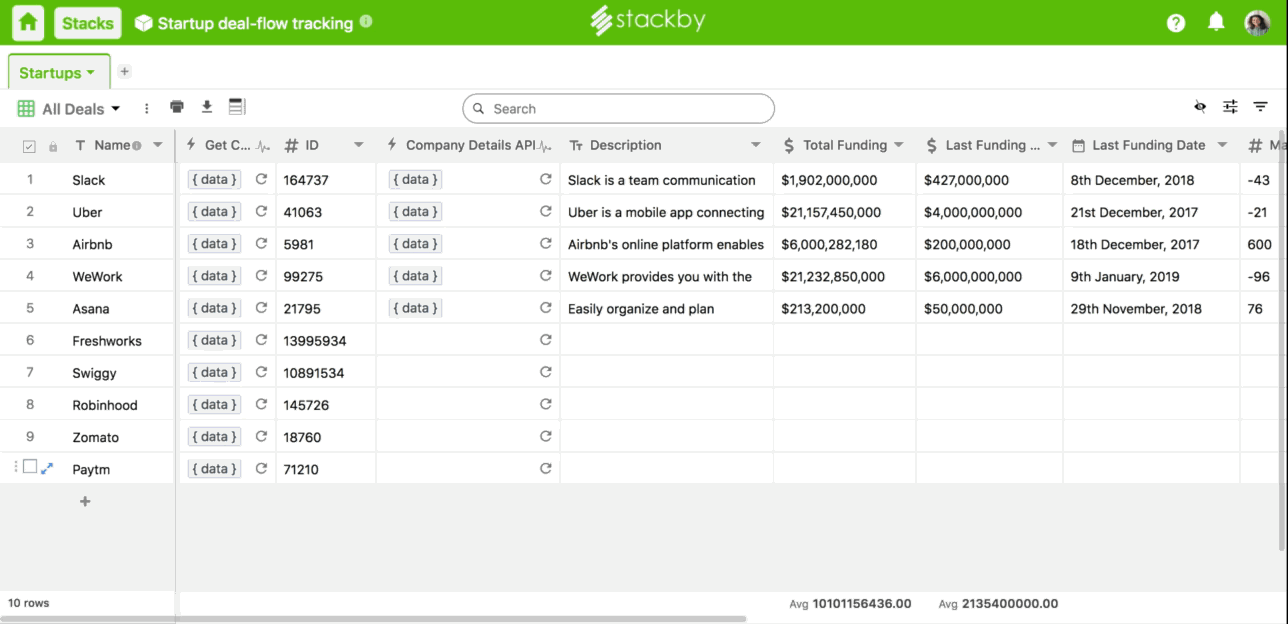Click the help question mark icon
Viewport: 1288px width, 624px height.
tap(1175, 21)
